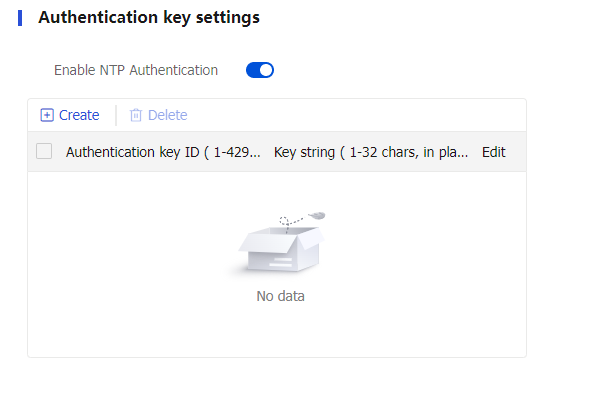
Task: Click the divider between Create and Delete
Action: [116, 115]
